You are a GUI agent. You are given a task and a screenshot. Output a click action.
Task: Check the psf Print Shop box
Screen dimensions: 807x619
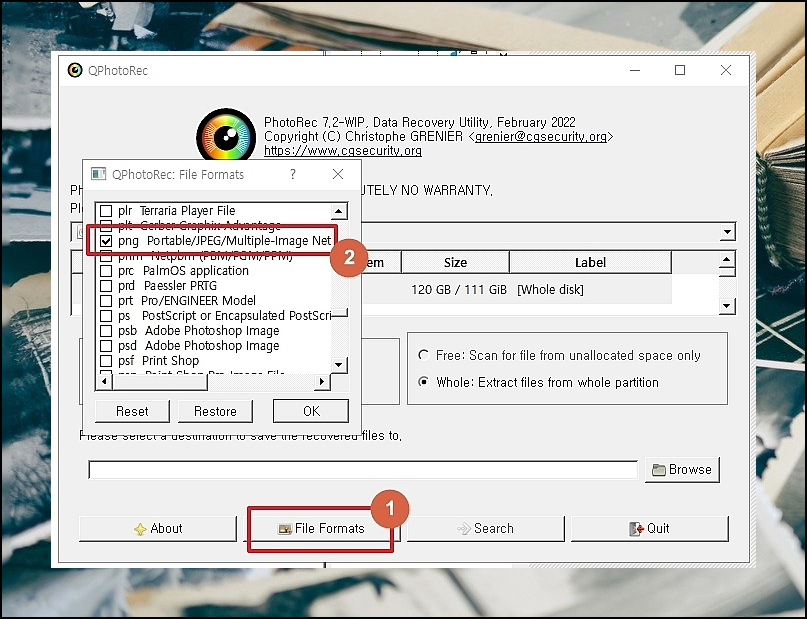[106, 361]
